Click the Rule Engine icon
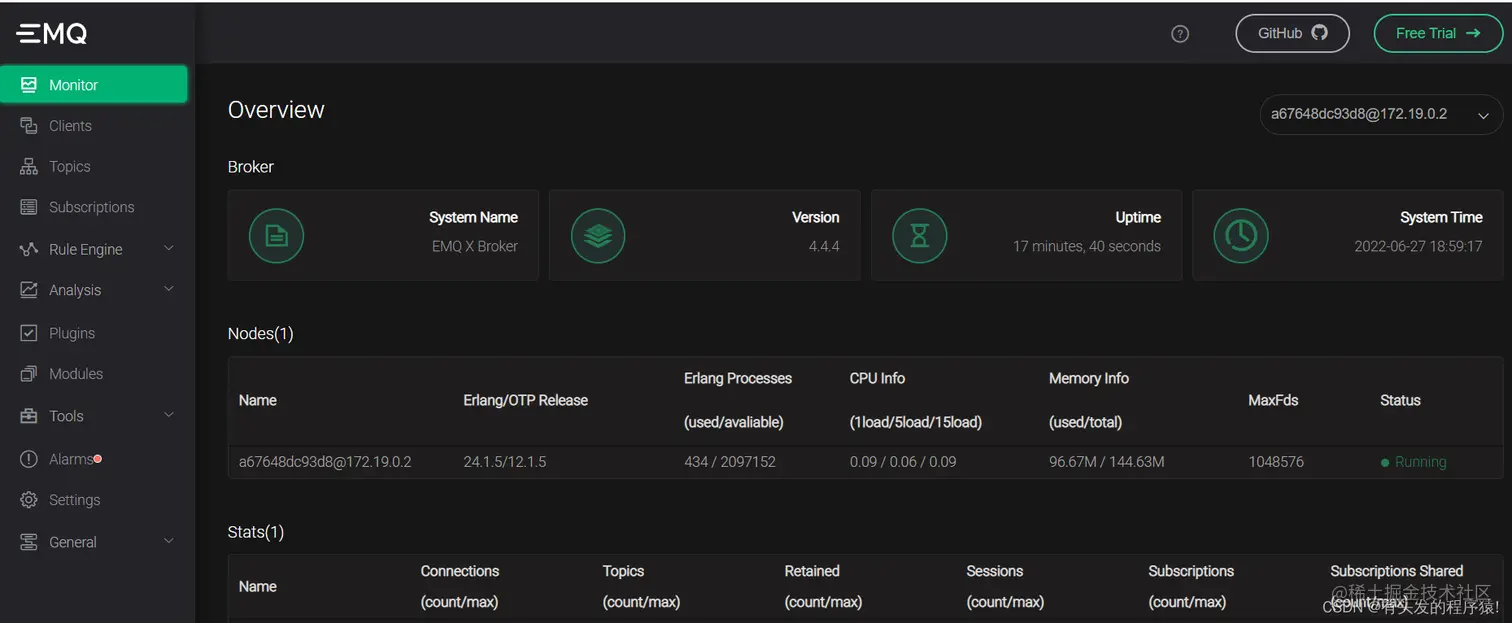 [x=29, y=249]
